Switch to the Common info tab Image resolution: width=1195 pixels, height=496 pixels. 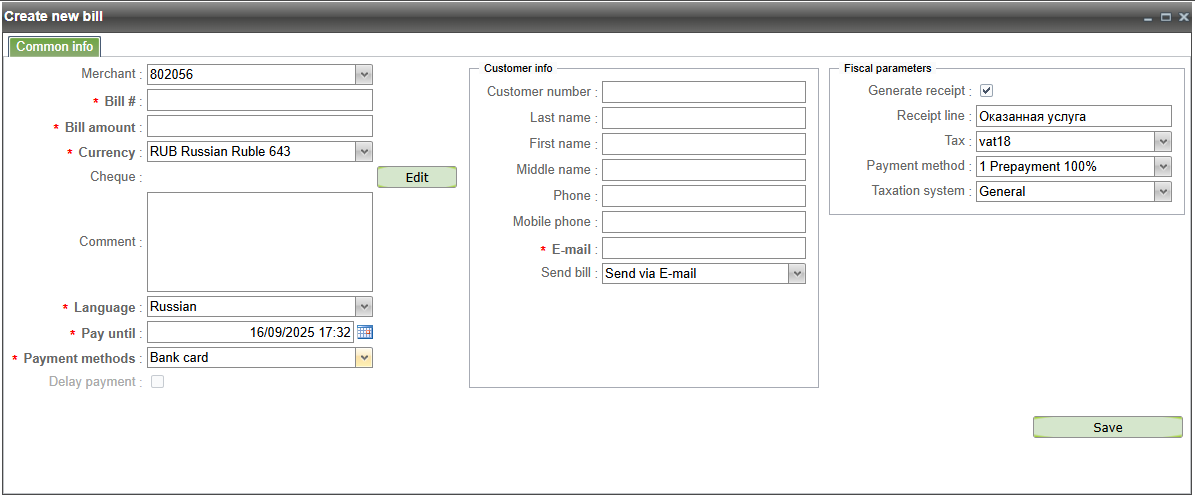55,47
